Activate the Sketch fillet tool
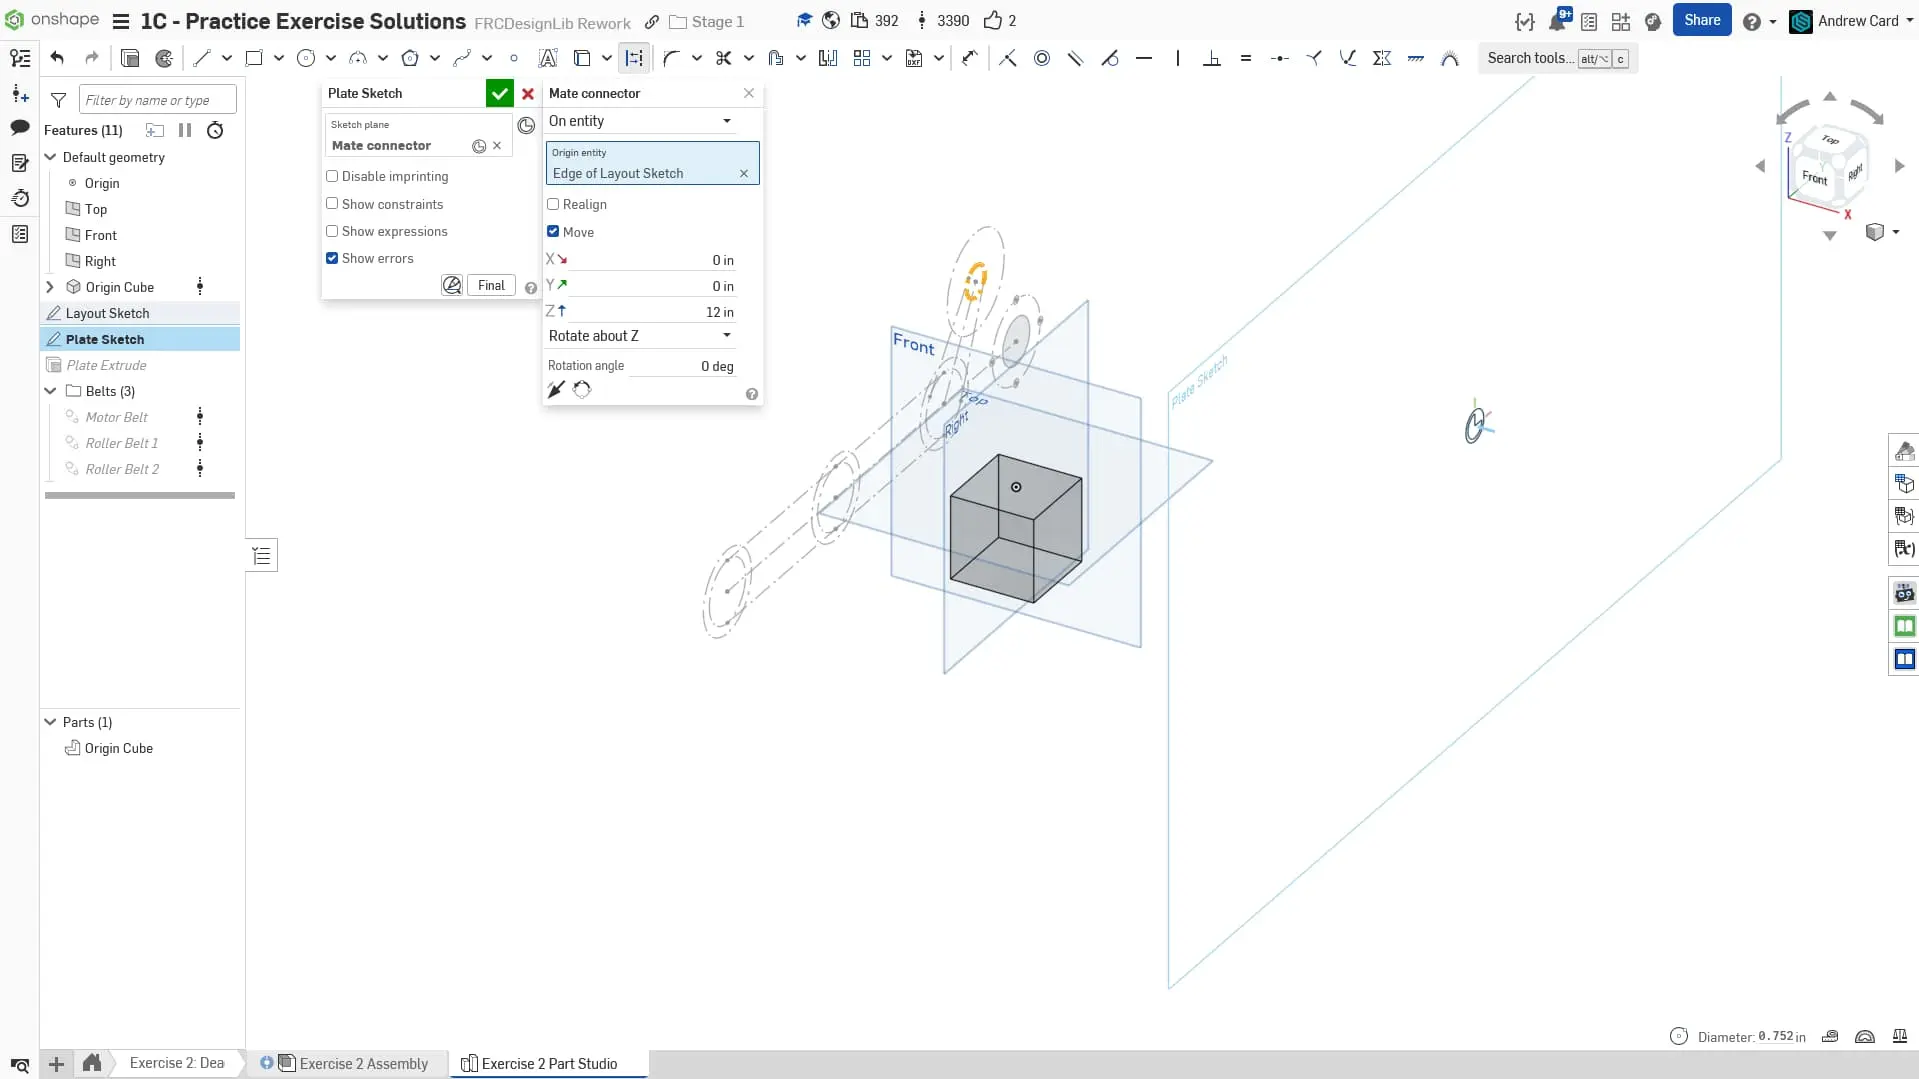Viewport: 1919px width, 1079px height. tap(671, 58)
